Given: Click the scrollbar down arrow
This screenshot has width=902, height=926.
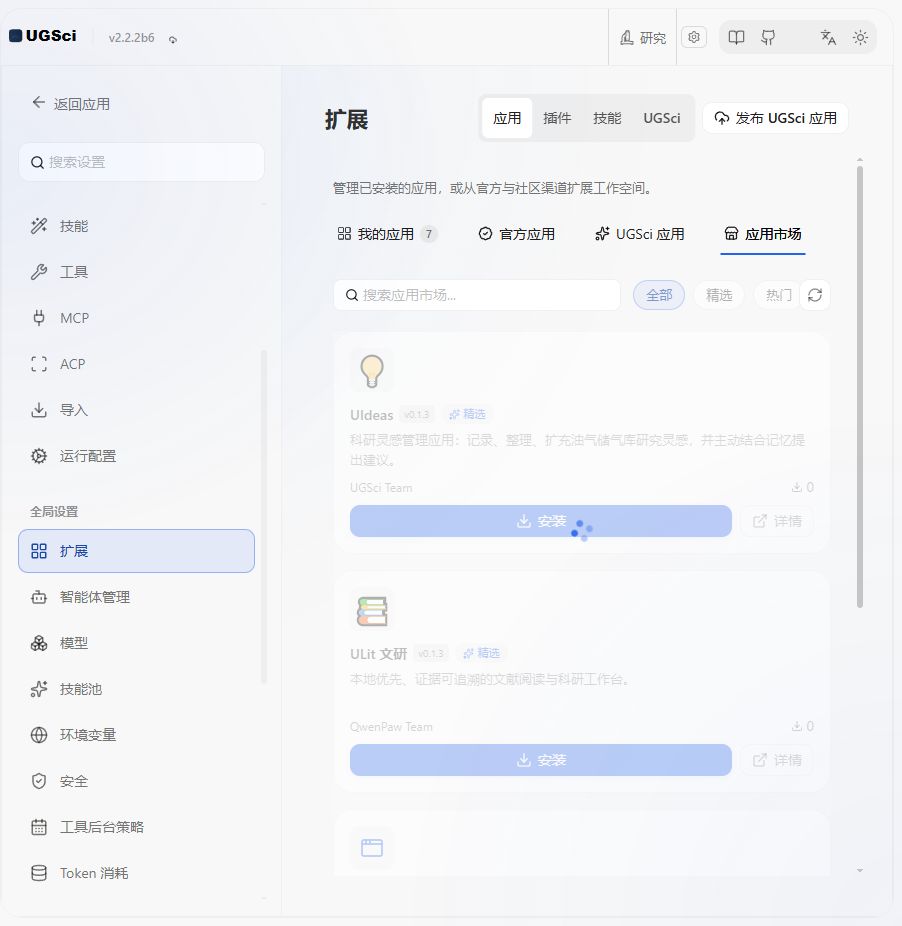Looking at the screenshot, I should pos(860,870).
